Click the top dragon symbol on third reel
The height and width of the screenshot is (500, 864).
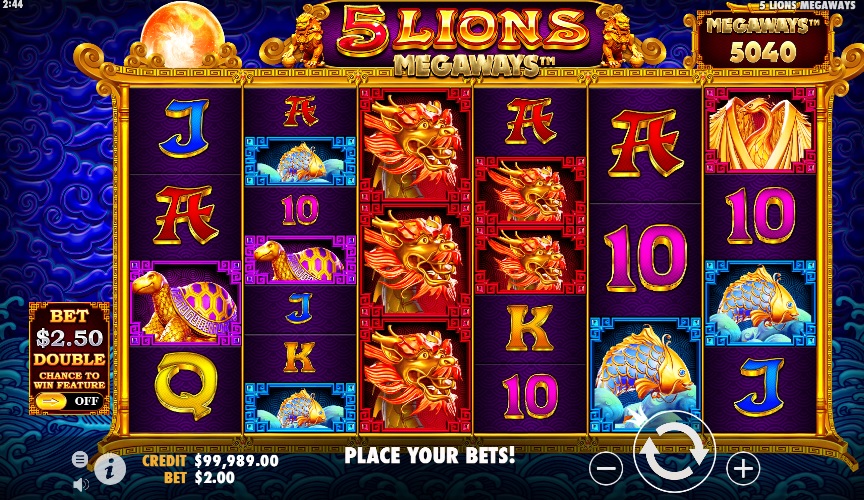coord(415,146)
